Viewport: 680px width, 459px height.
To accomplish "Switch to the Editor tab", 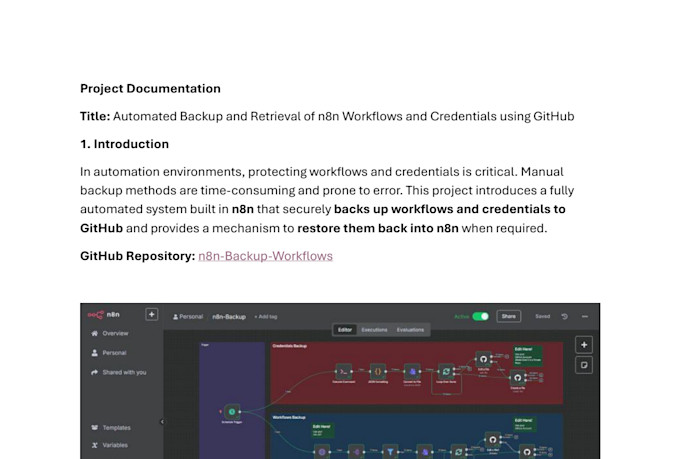I will pyautogui.click(x=345, y=330).
